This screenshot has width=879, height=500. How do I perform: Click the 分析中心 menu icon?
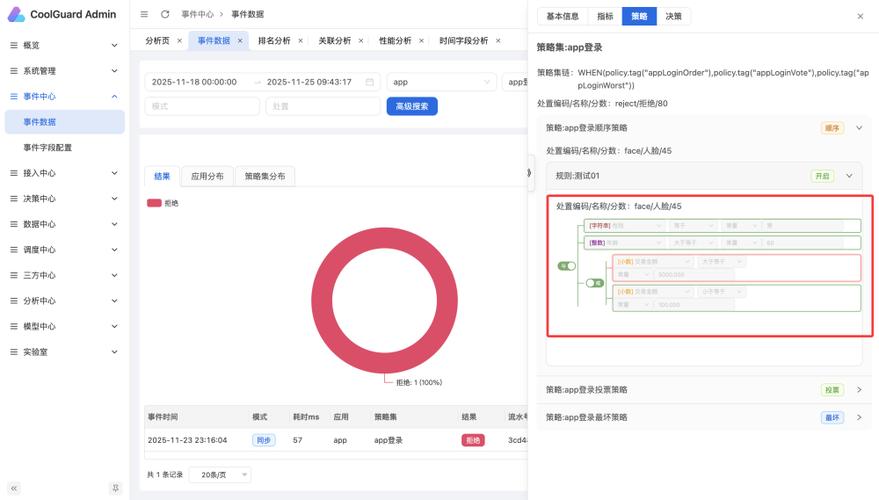coord(14,301)
